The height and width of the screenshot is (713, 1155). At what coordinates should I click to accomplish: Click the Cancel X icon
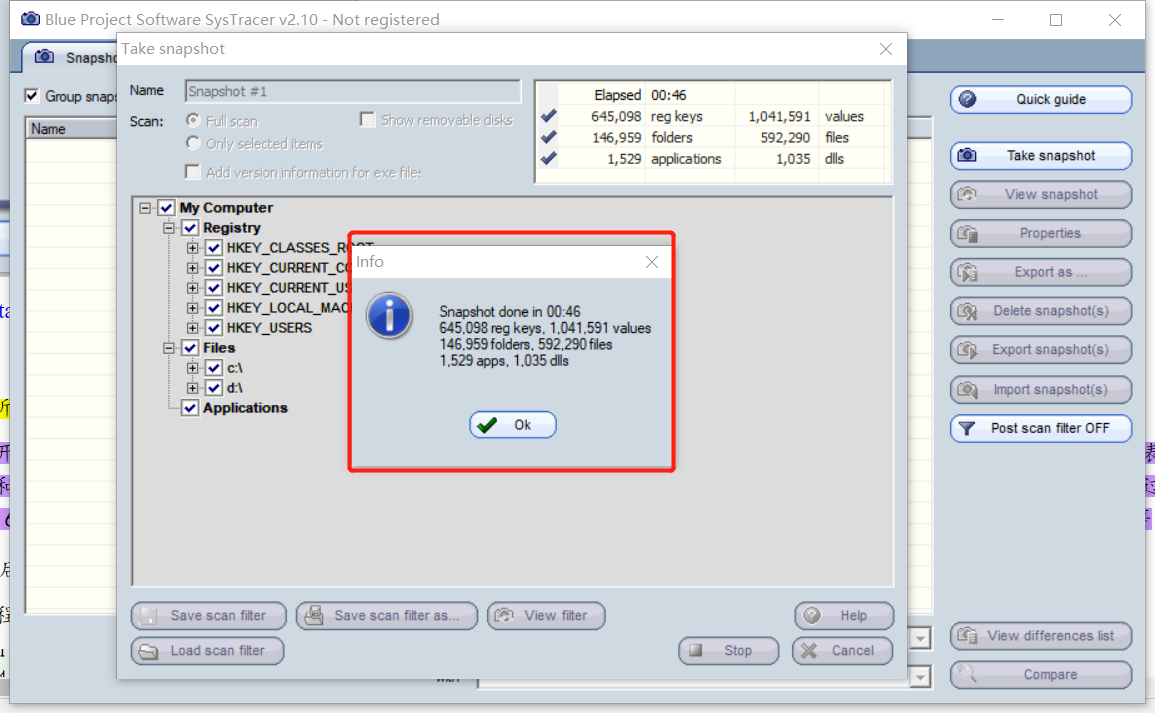(809, 651)
